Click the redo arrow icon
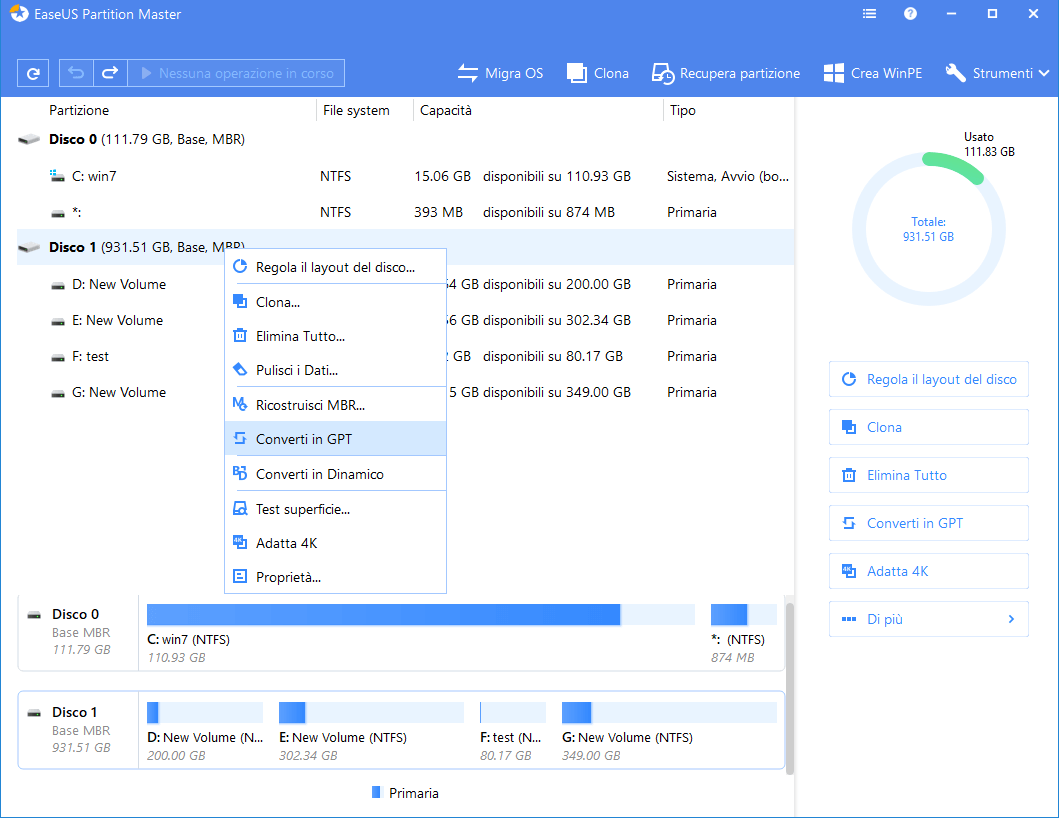The image size is (1059, 818). tap(110, 73)
